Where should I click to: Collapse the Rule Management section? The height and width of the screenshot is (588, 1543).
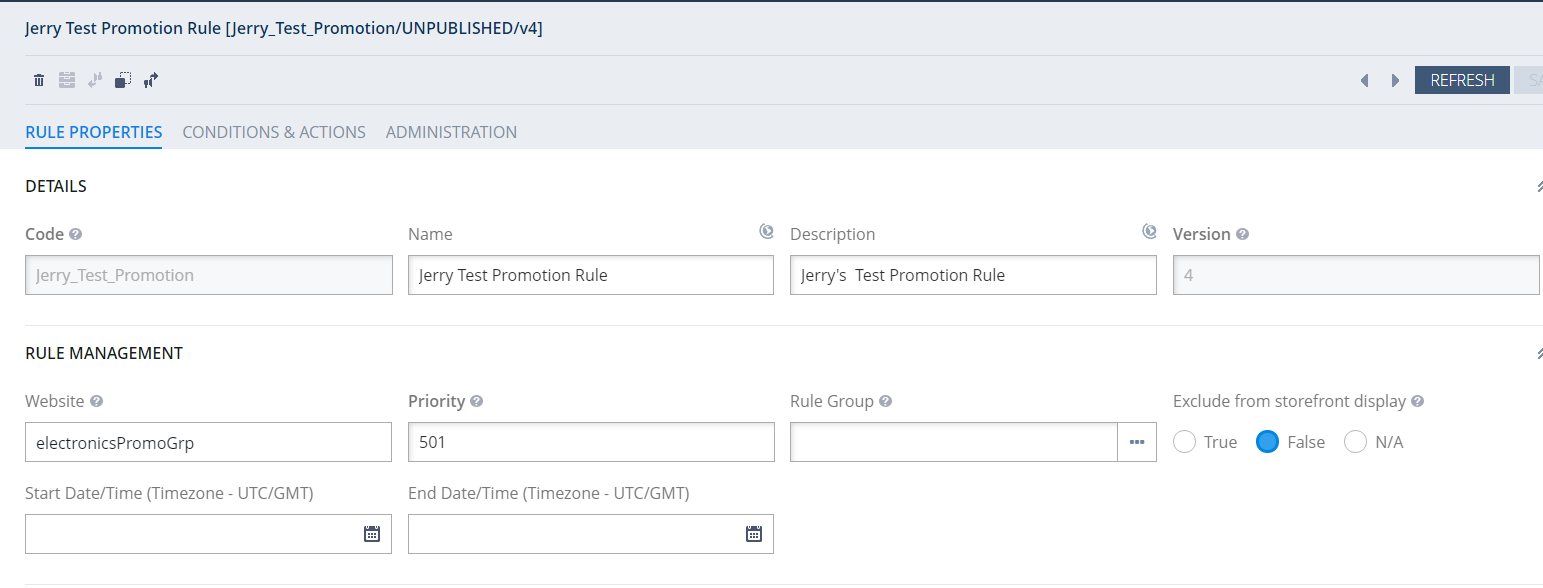point(1539,353)
